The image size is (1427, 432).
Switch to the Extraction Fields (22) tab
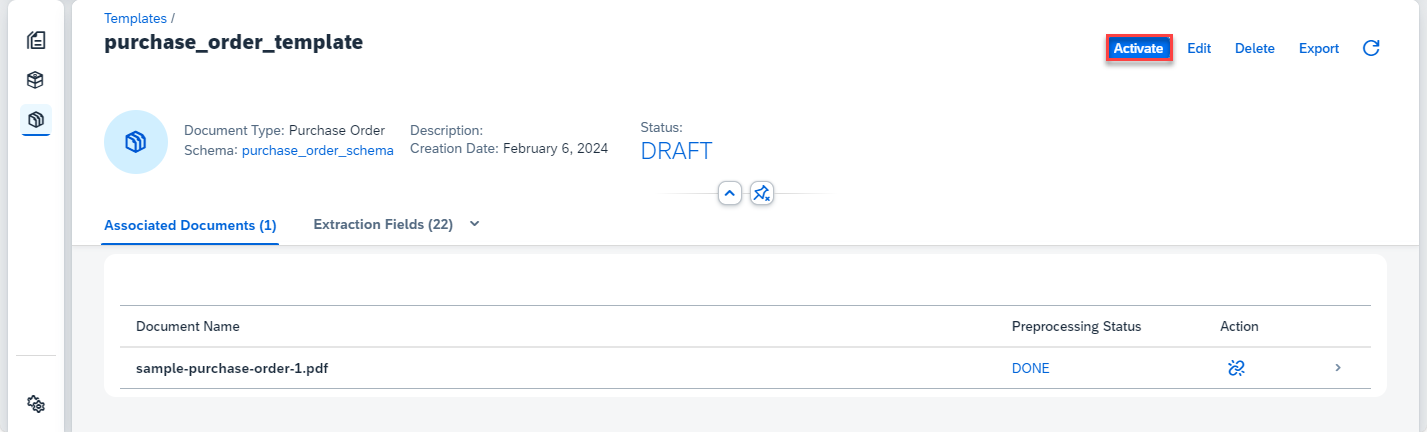(x=383, y=225)
